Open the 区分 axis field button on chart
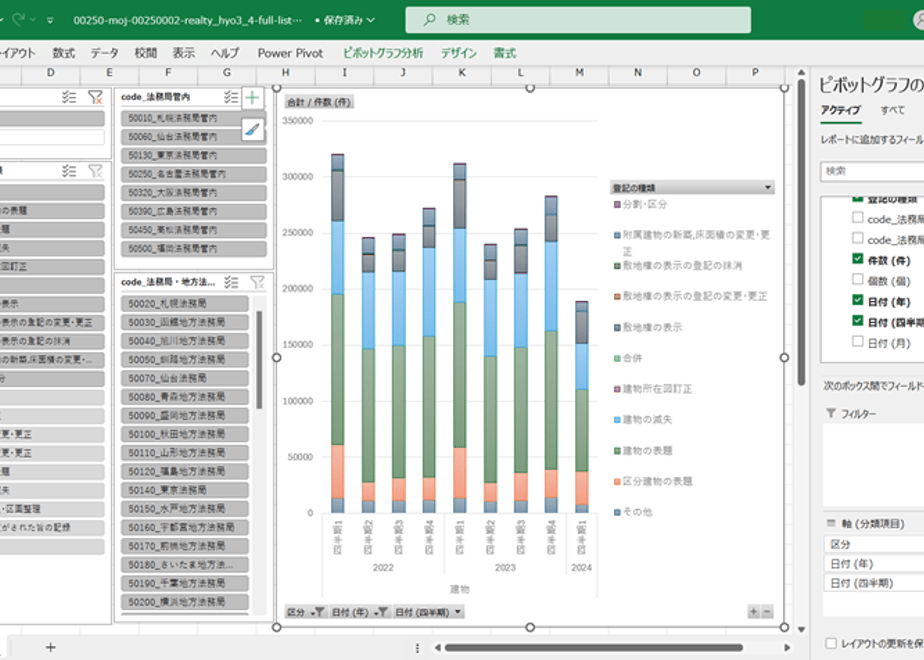Viewport: 924px width, 660px height. click(305, 612)
